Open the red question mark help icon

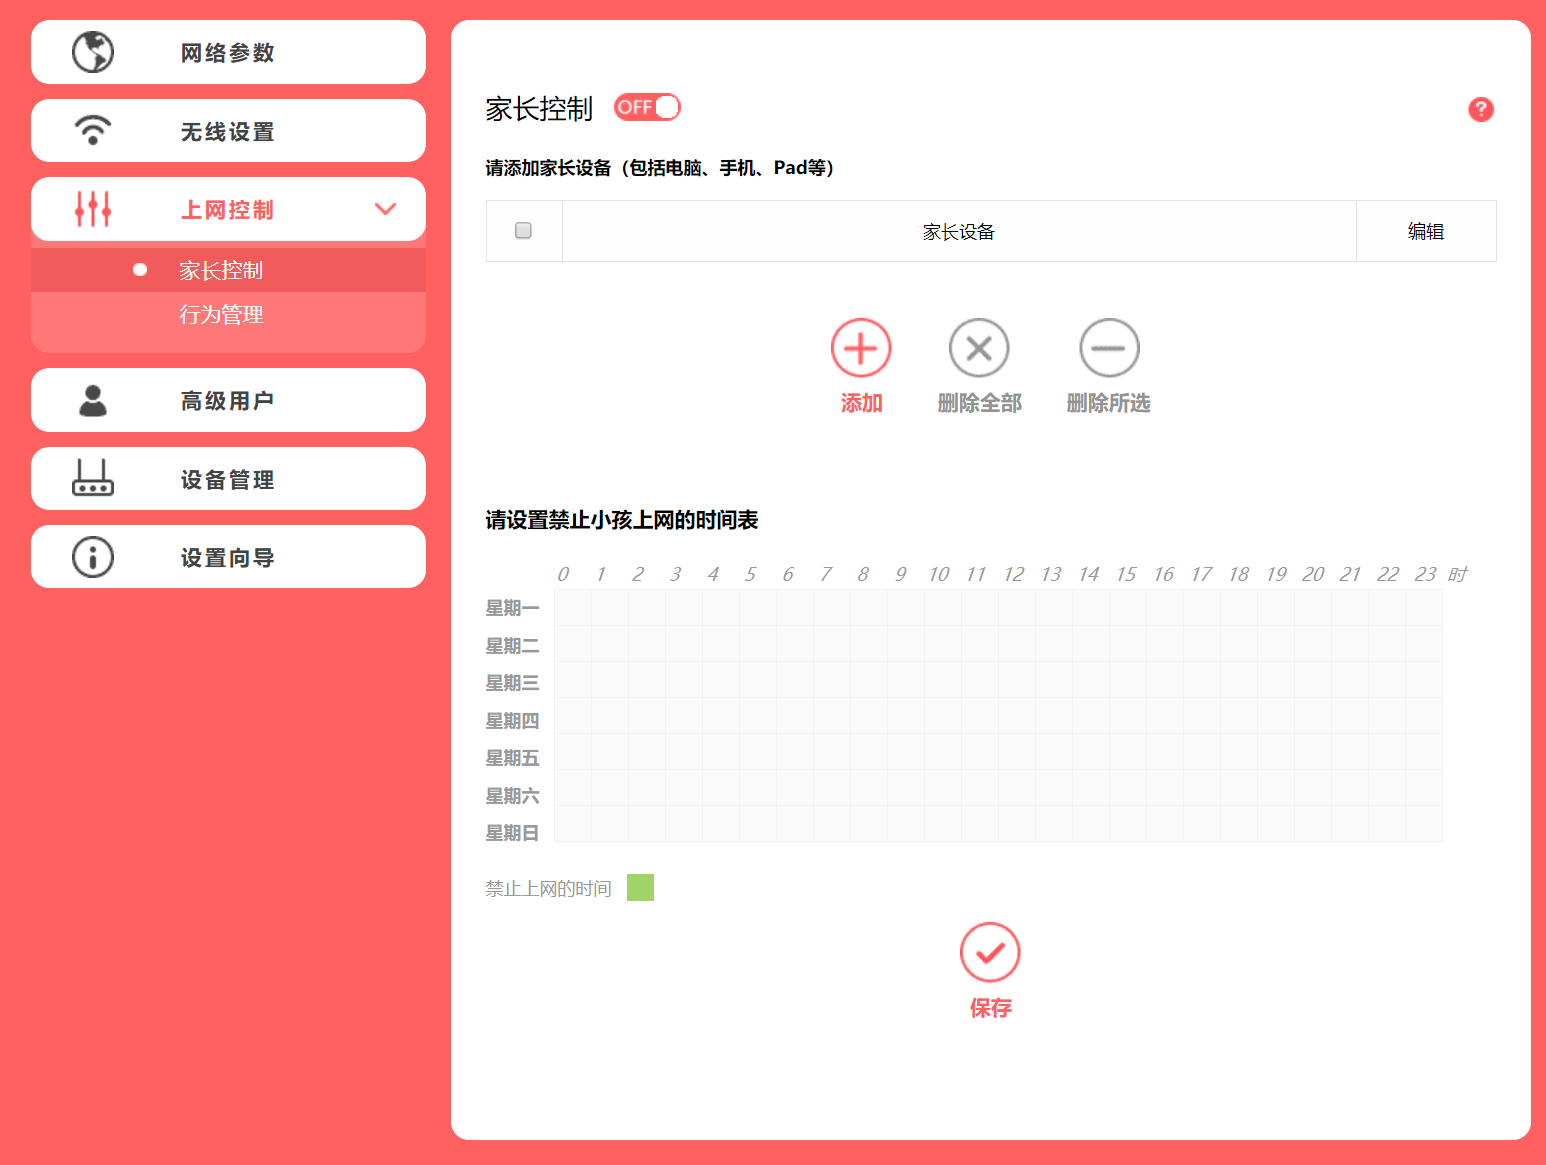point(1481,109)
